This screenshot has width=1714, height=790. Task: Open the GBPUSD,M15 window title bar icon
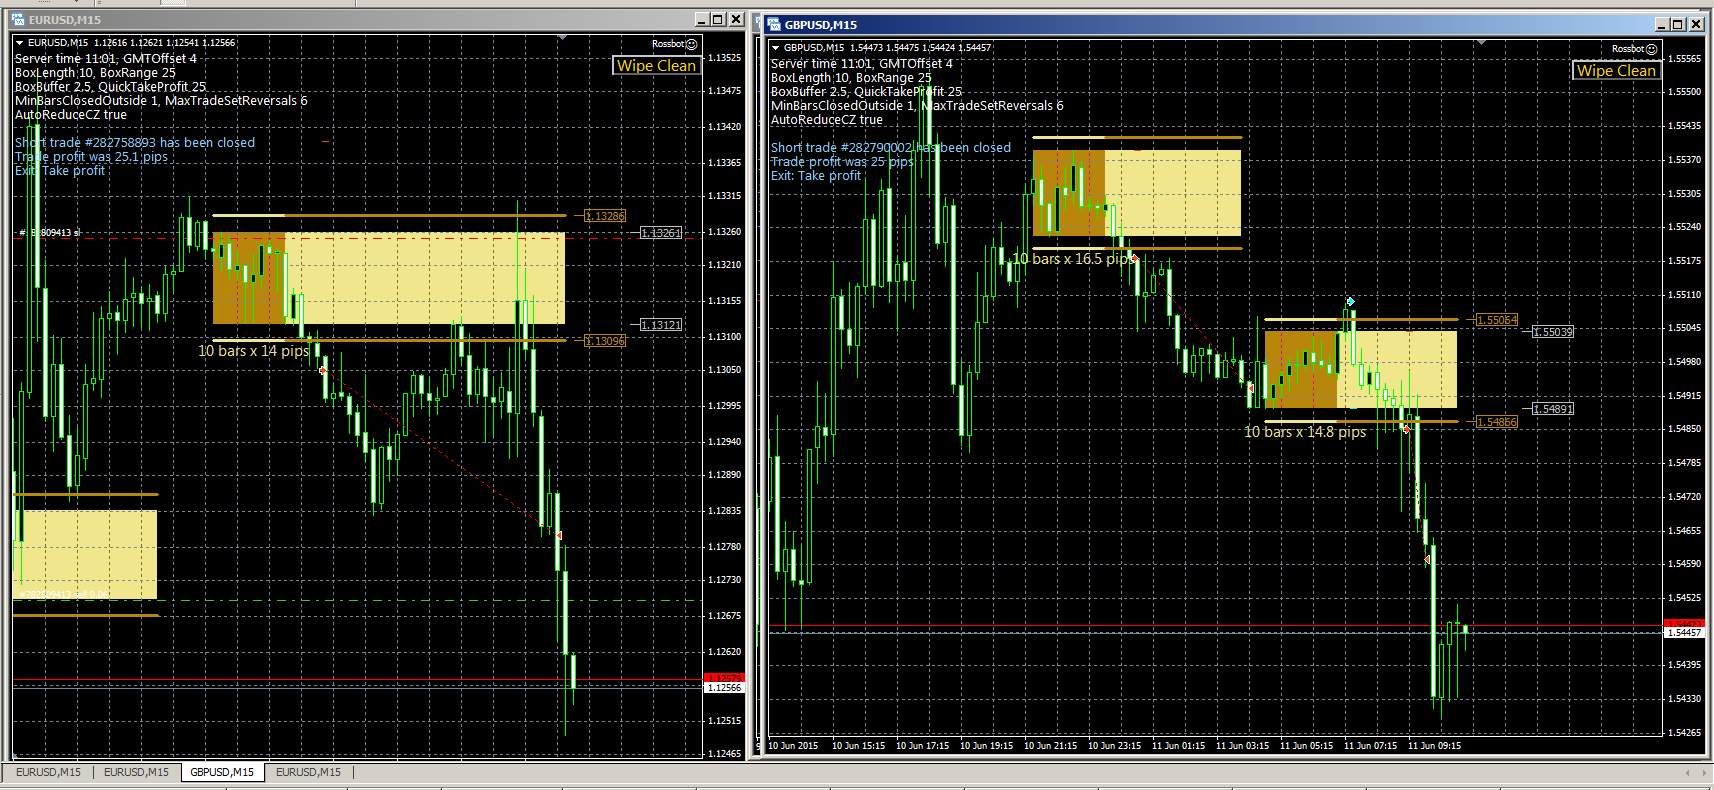click(x=773, y=24)
